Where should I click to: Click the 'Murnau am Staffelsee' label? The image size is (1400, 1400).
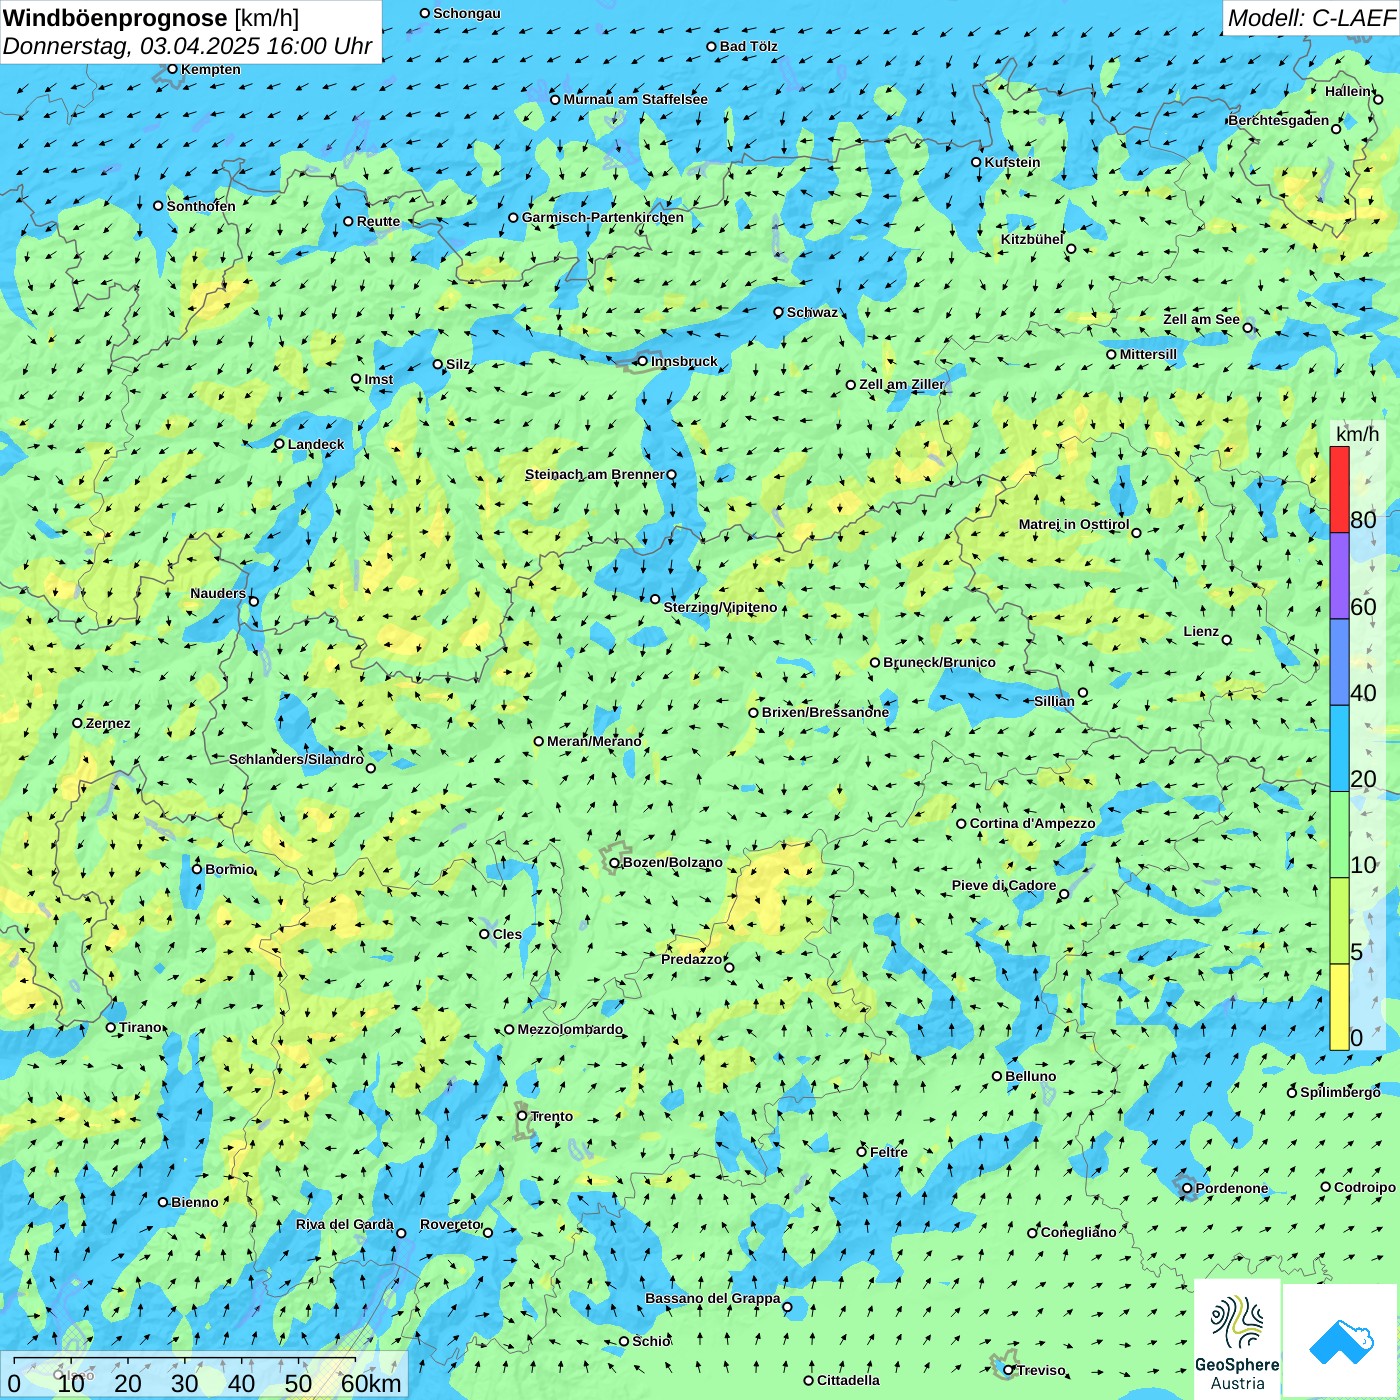click(635, 99)
